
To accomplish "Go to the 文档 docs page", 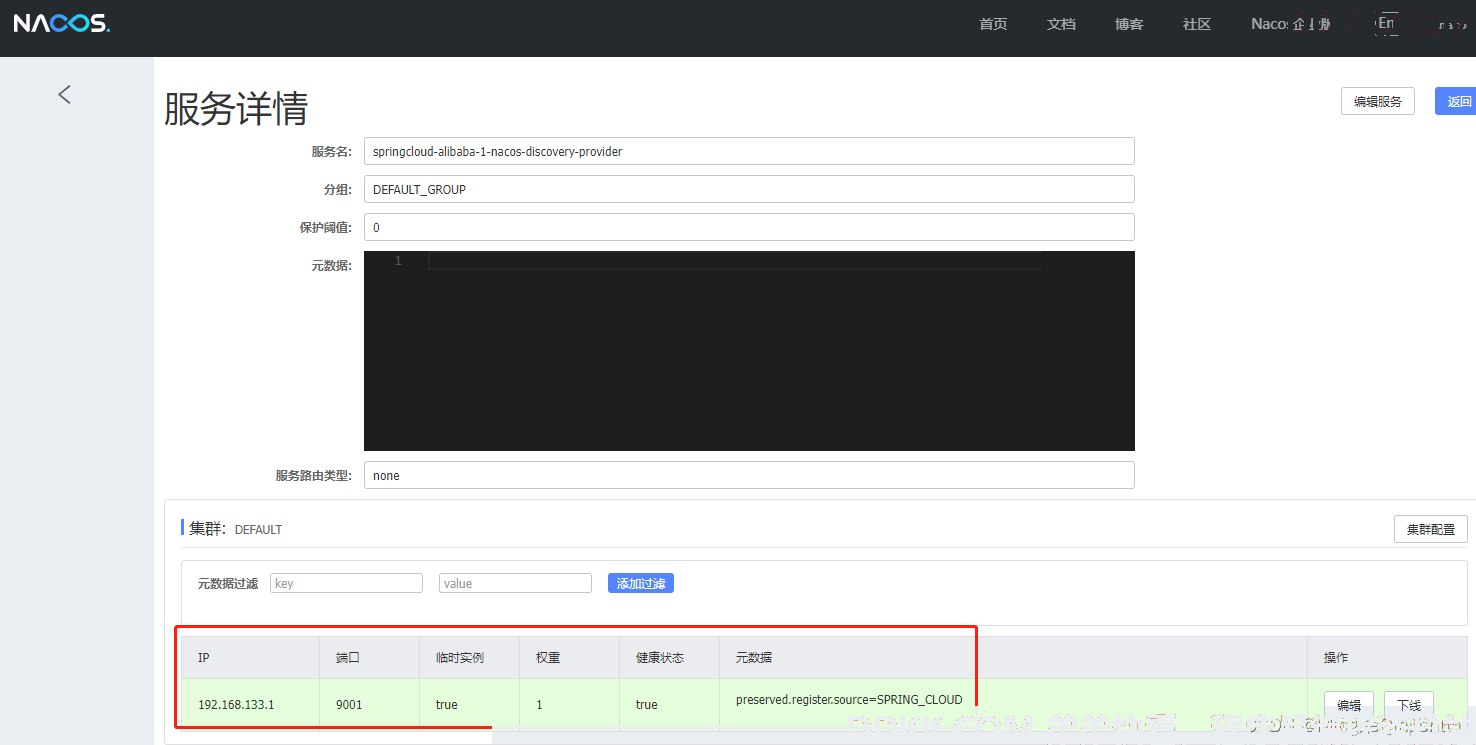I will coord(1061,24).
